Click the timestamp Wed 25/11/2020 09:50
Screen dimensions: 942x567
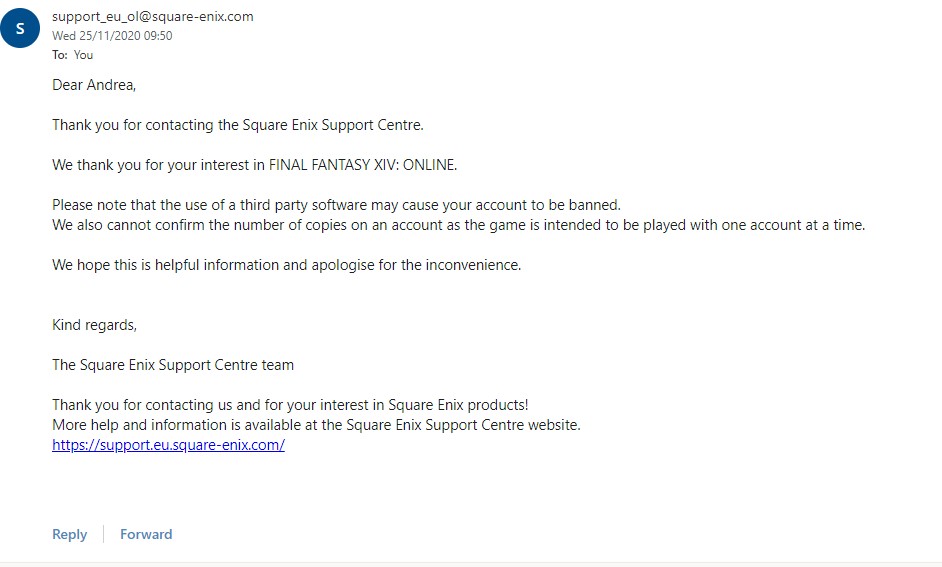click(x=112, y=35)
